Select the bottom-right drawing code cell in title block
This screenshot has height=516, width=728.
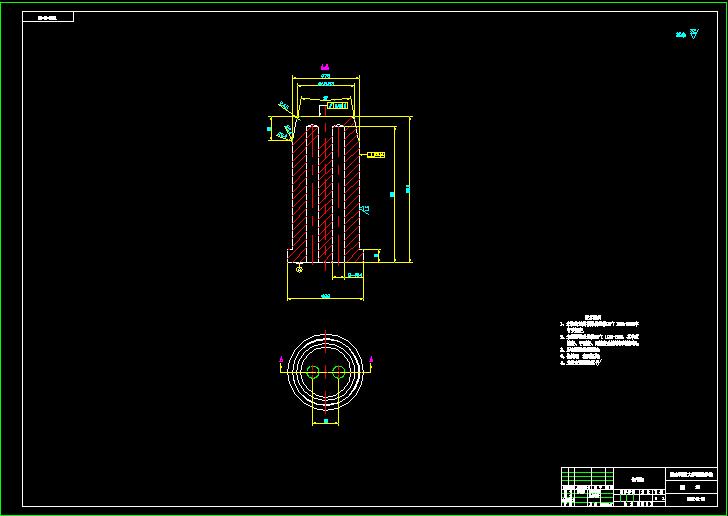point(691,500)
